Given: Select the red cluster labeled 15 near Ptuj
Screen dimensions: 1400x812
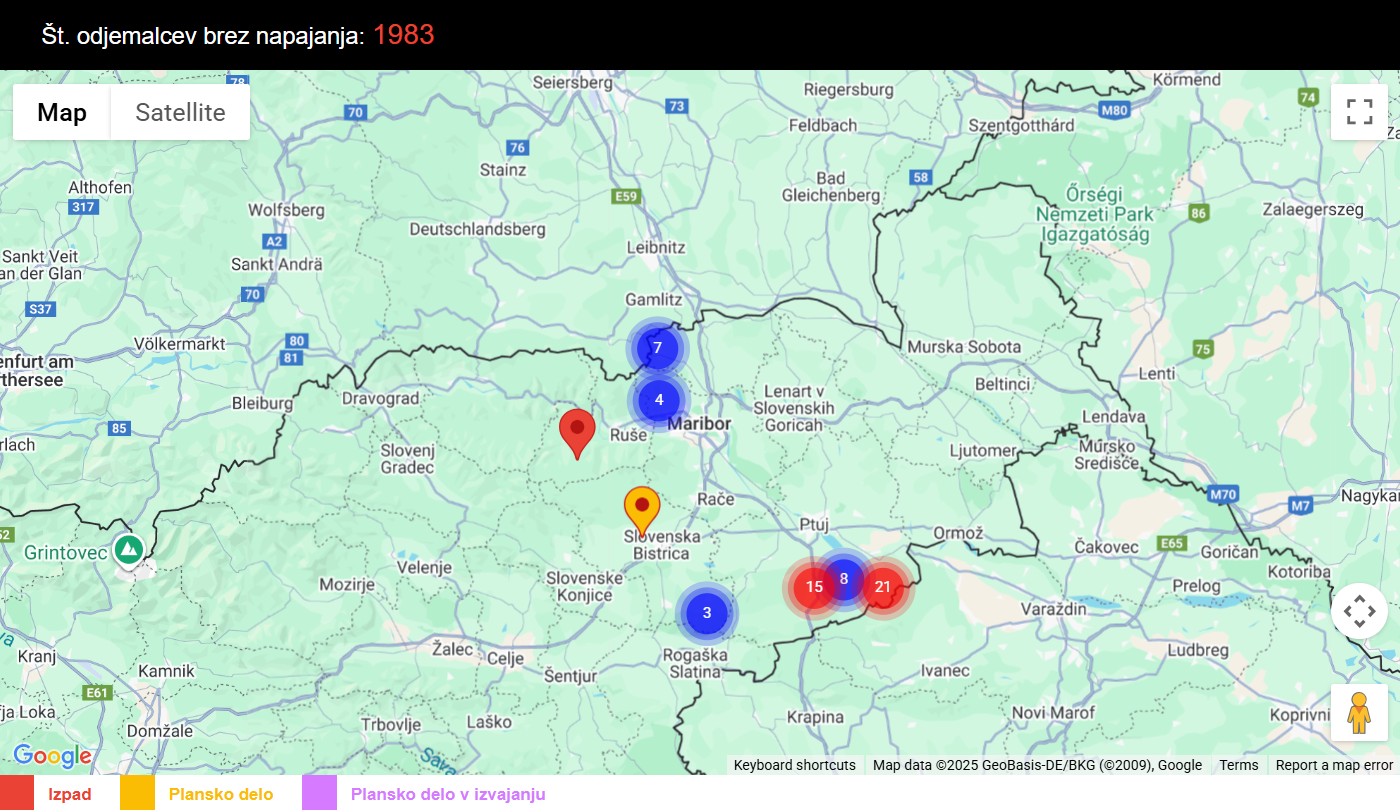Looking at the screenshot, I should [x=813, y=587].
